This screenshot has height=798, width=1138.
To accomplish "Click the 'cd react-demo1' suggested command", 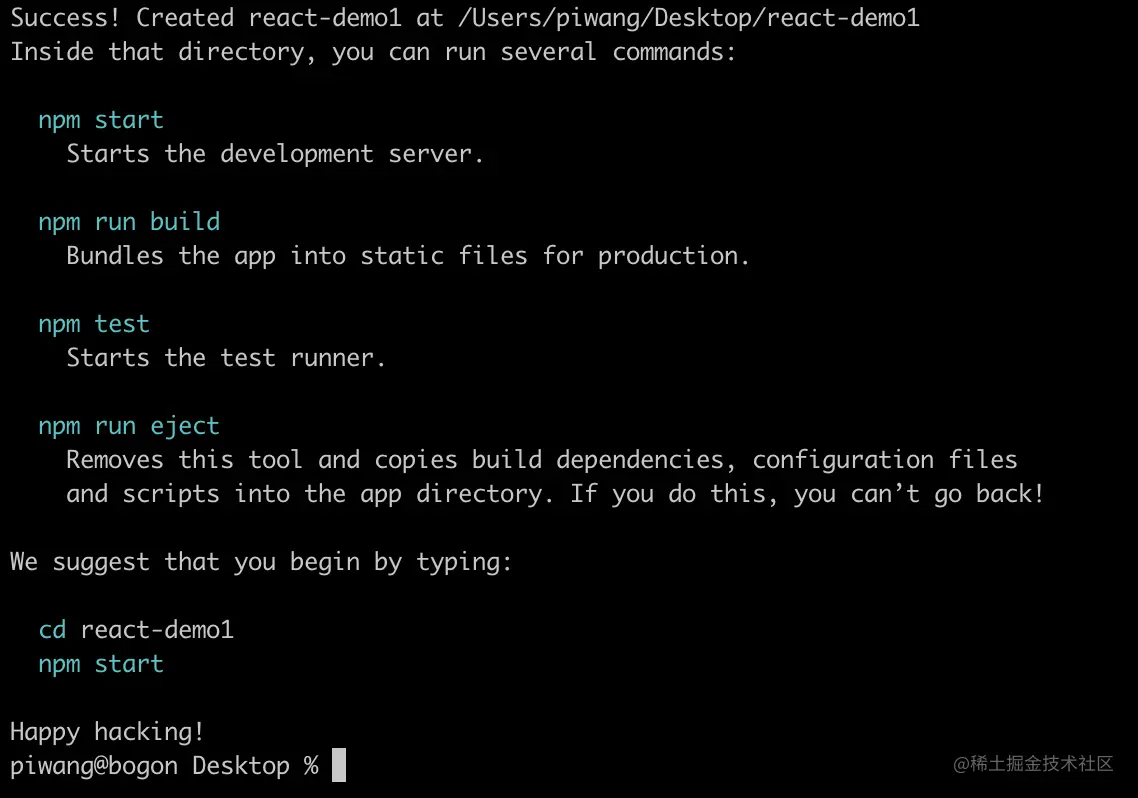I will [136, 630].
